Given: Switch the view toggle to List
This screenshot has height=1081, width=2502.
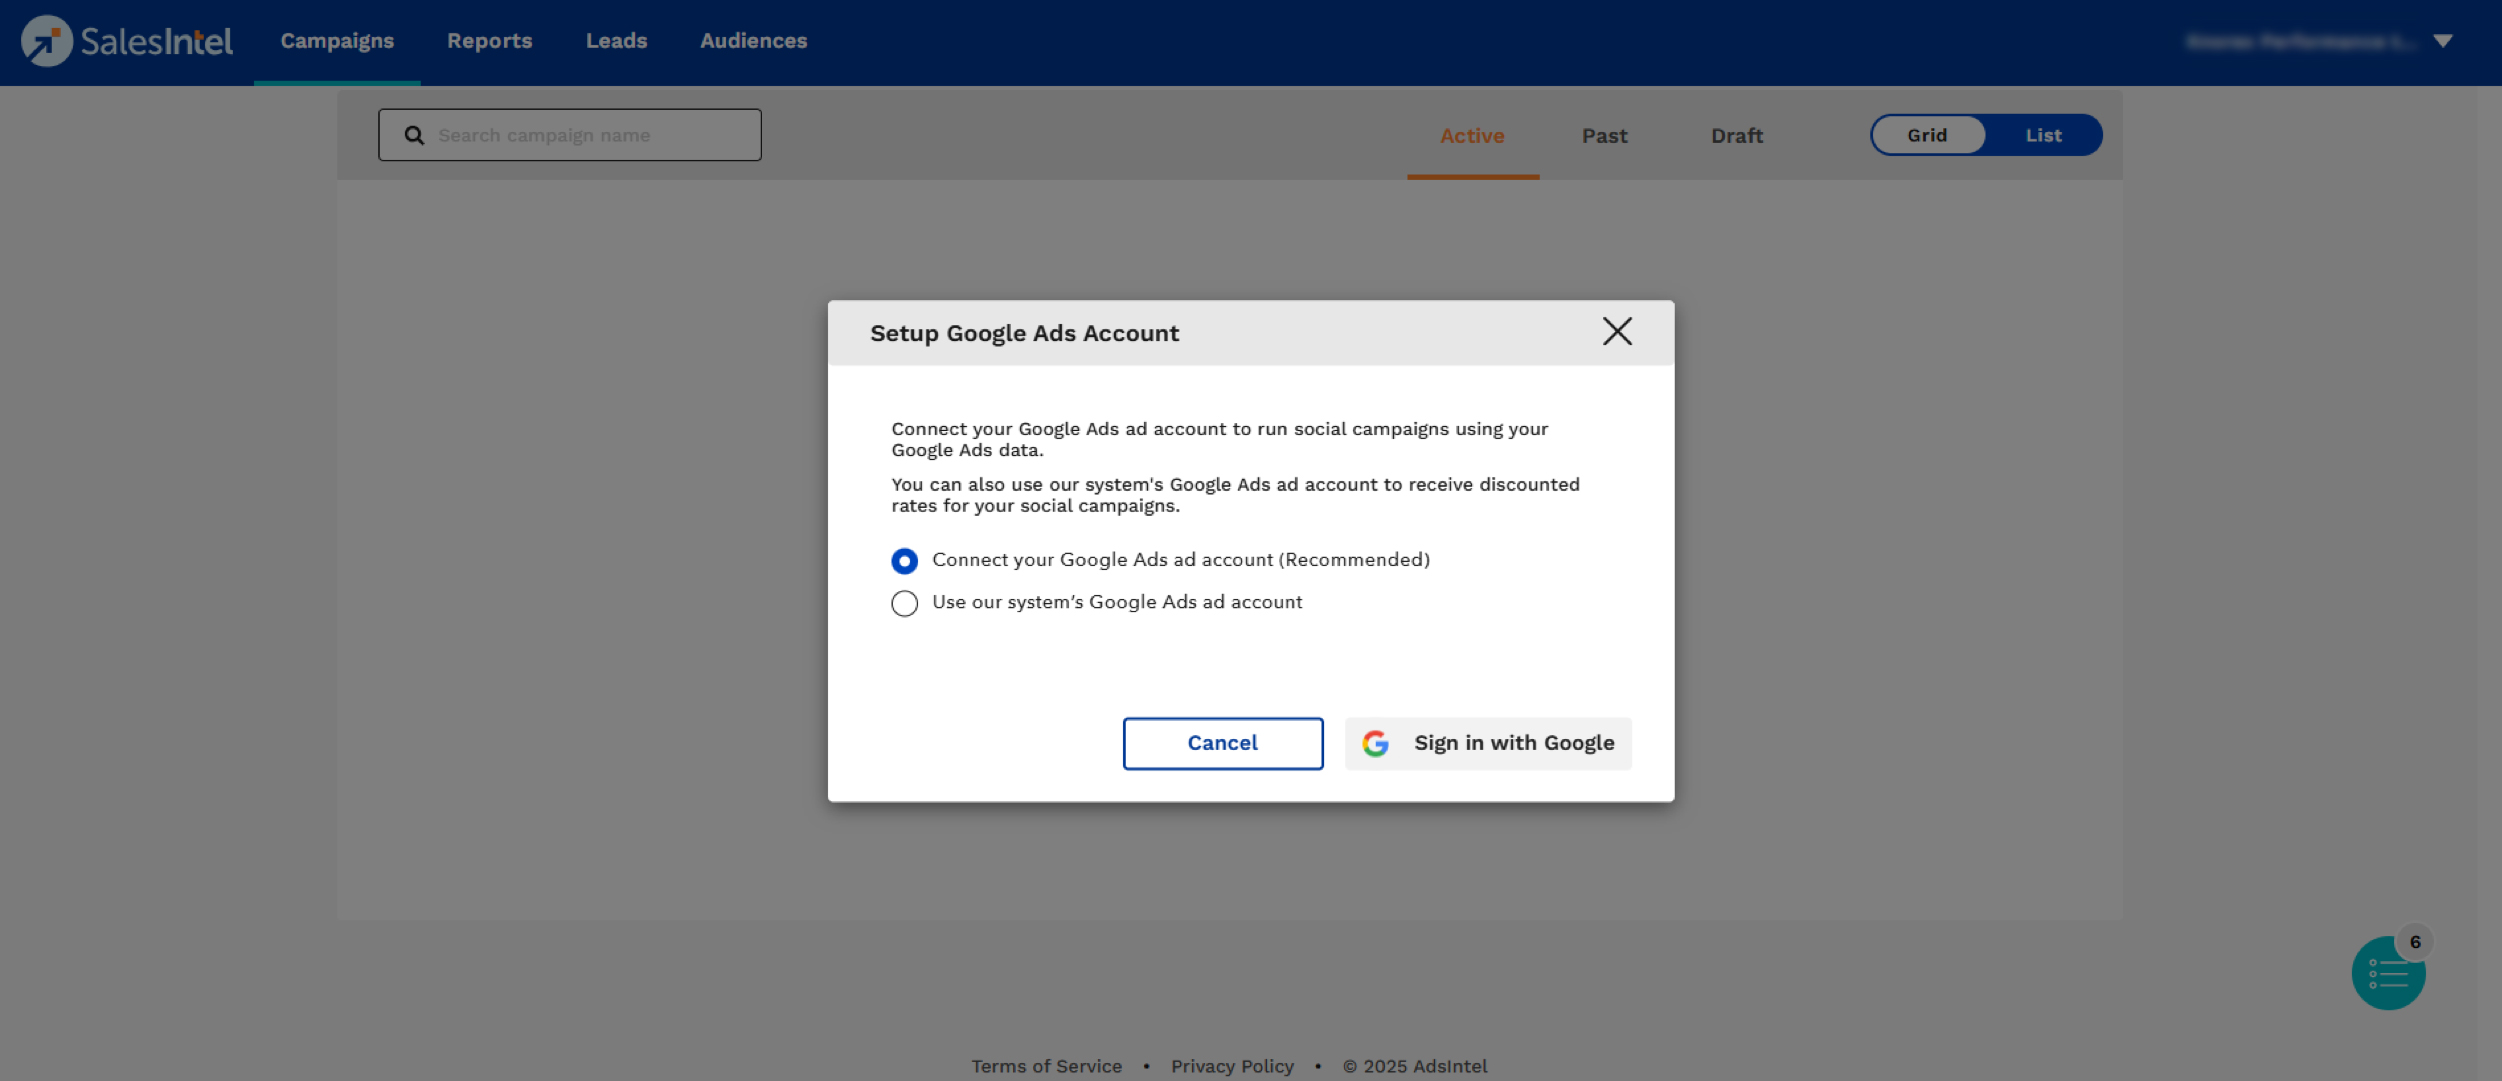Looking at the screenshot, I should tap(2043, 135).
